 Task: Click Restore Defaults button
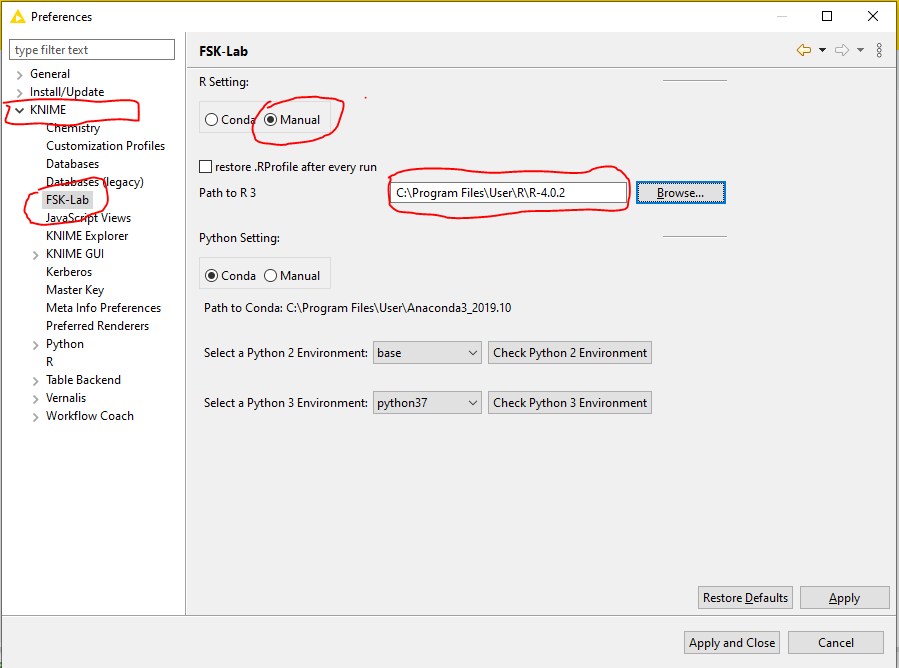pyautogui.click(x=745, y=597)
